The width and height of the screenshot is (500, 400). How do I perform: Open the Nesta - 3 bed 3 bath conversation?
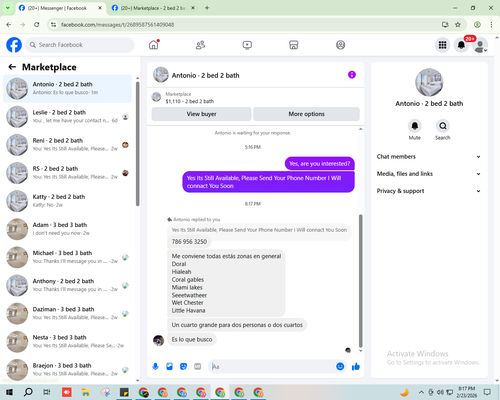(x=67, y=342)
